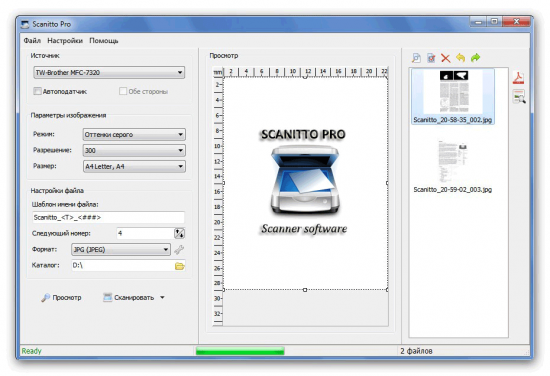This screenshot has width=550, height=376.
Task: Enable the Автоподатчик checkbox
Action: click(x=37, y=91)
